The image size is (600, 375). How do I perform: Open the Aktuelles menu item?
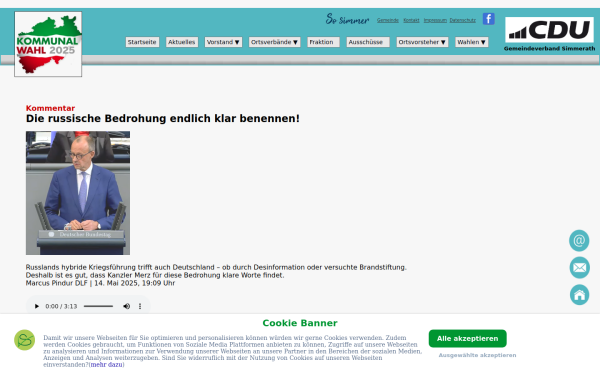pos(182,42)
